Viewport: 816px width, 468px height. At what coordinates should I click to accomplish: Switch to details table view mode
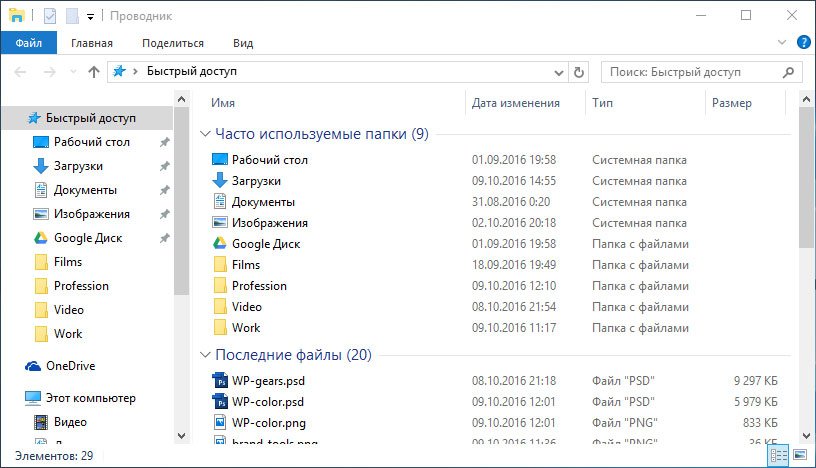779,456
